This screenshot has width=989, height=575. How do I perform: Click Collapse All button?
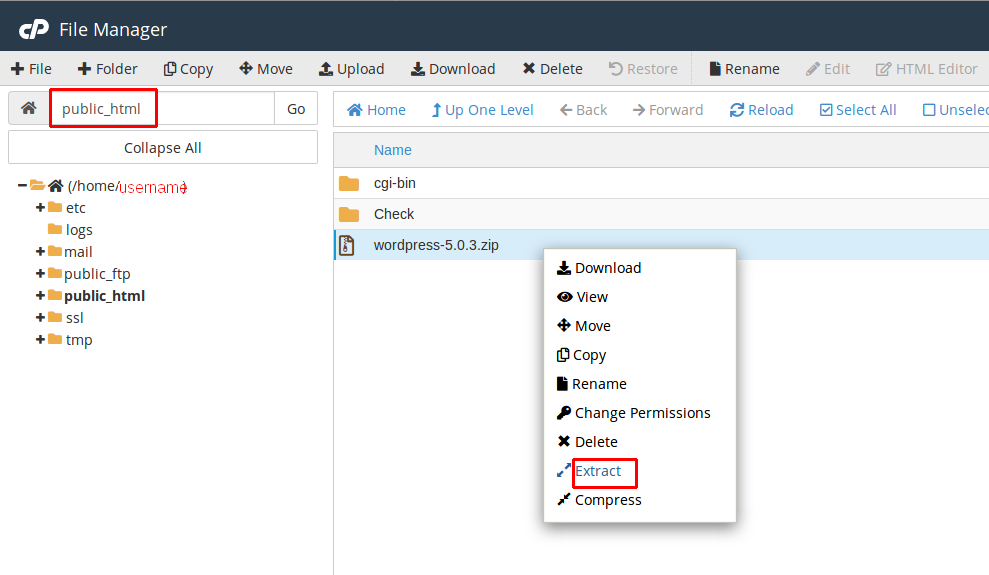[x=163, y=148]
